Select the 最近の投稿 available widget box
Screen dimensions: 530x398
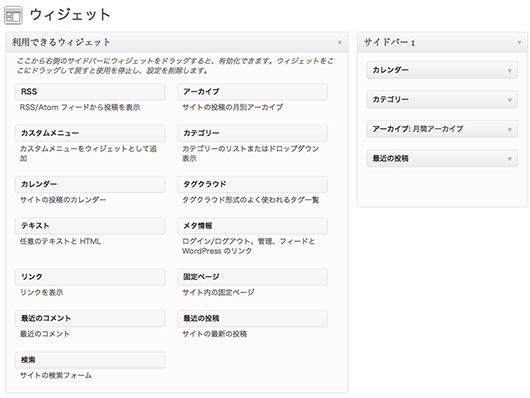point(252,319)
